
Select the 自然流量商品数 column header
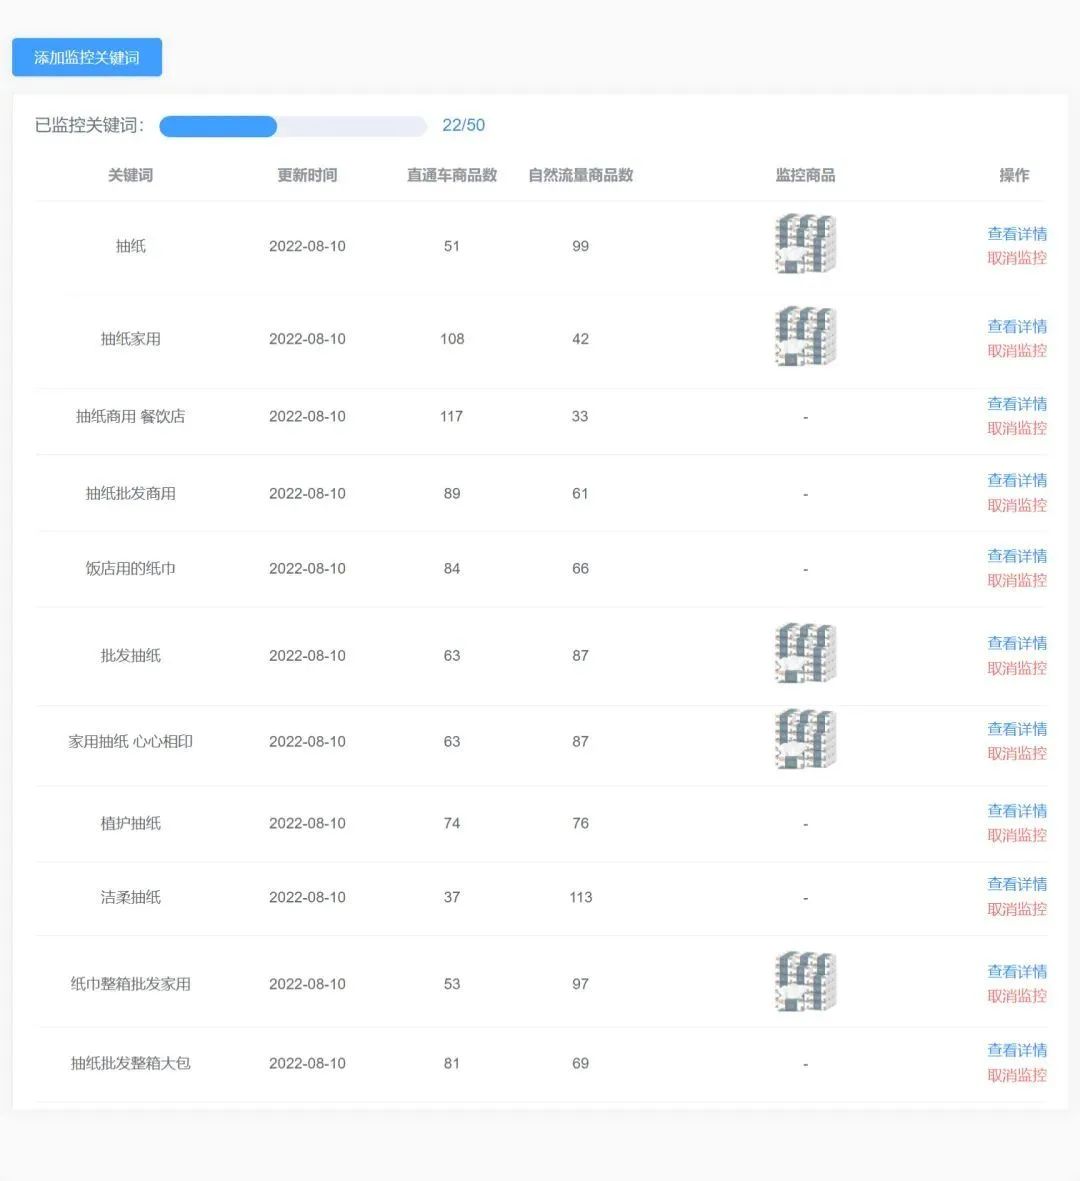coord(580,175)
